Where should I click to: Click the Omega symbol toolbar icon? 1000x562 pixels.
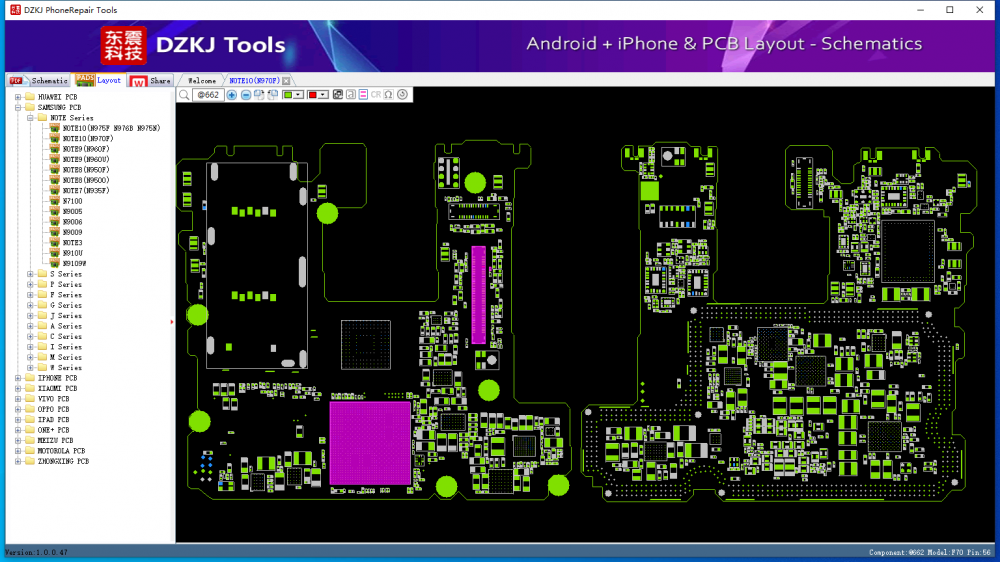tap(388, 95)
